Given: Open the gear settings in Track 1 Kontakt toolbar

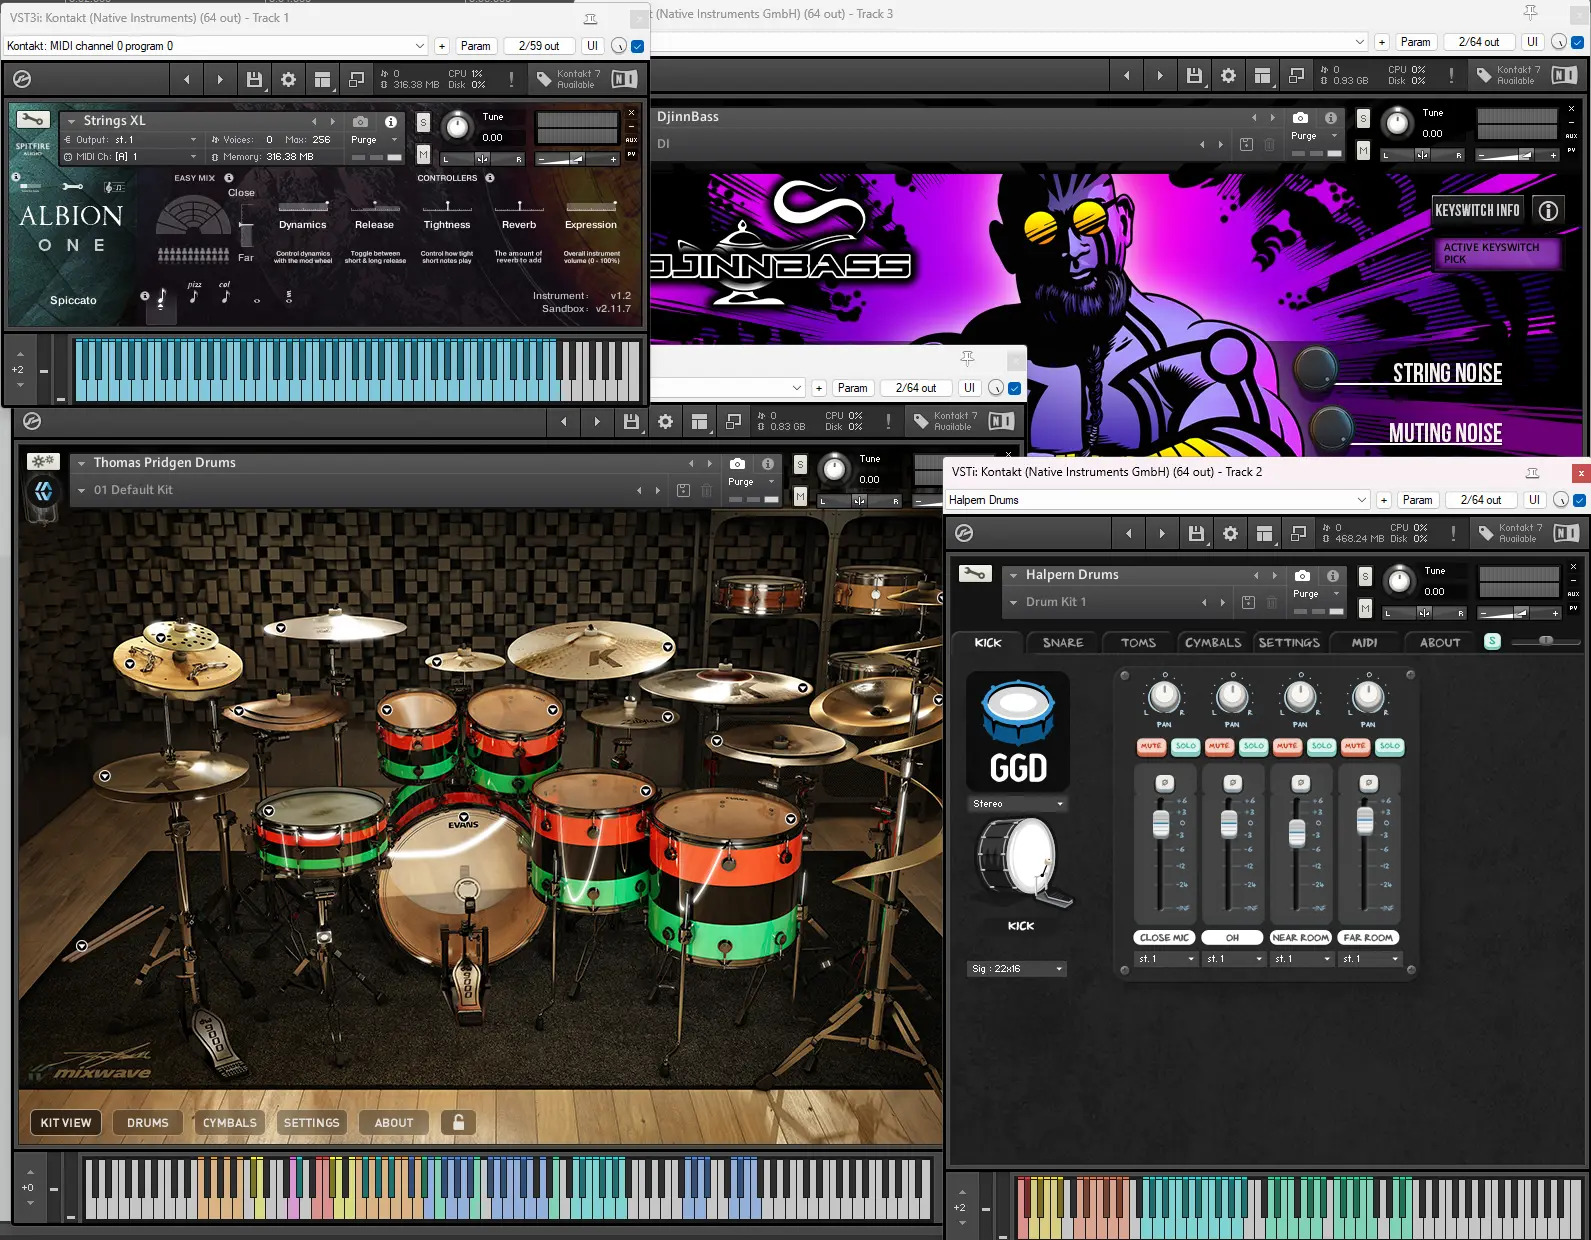Looking at the screenshot, I should (288, 79).
